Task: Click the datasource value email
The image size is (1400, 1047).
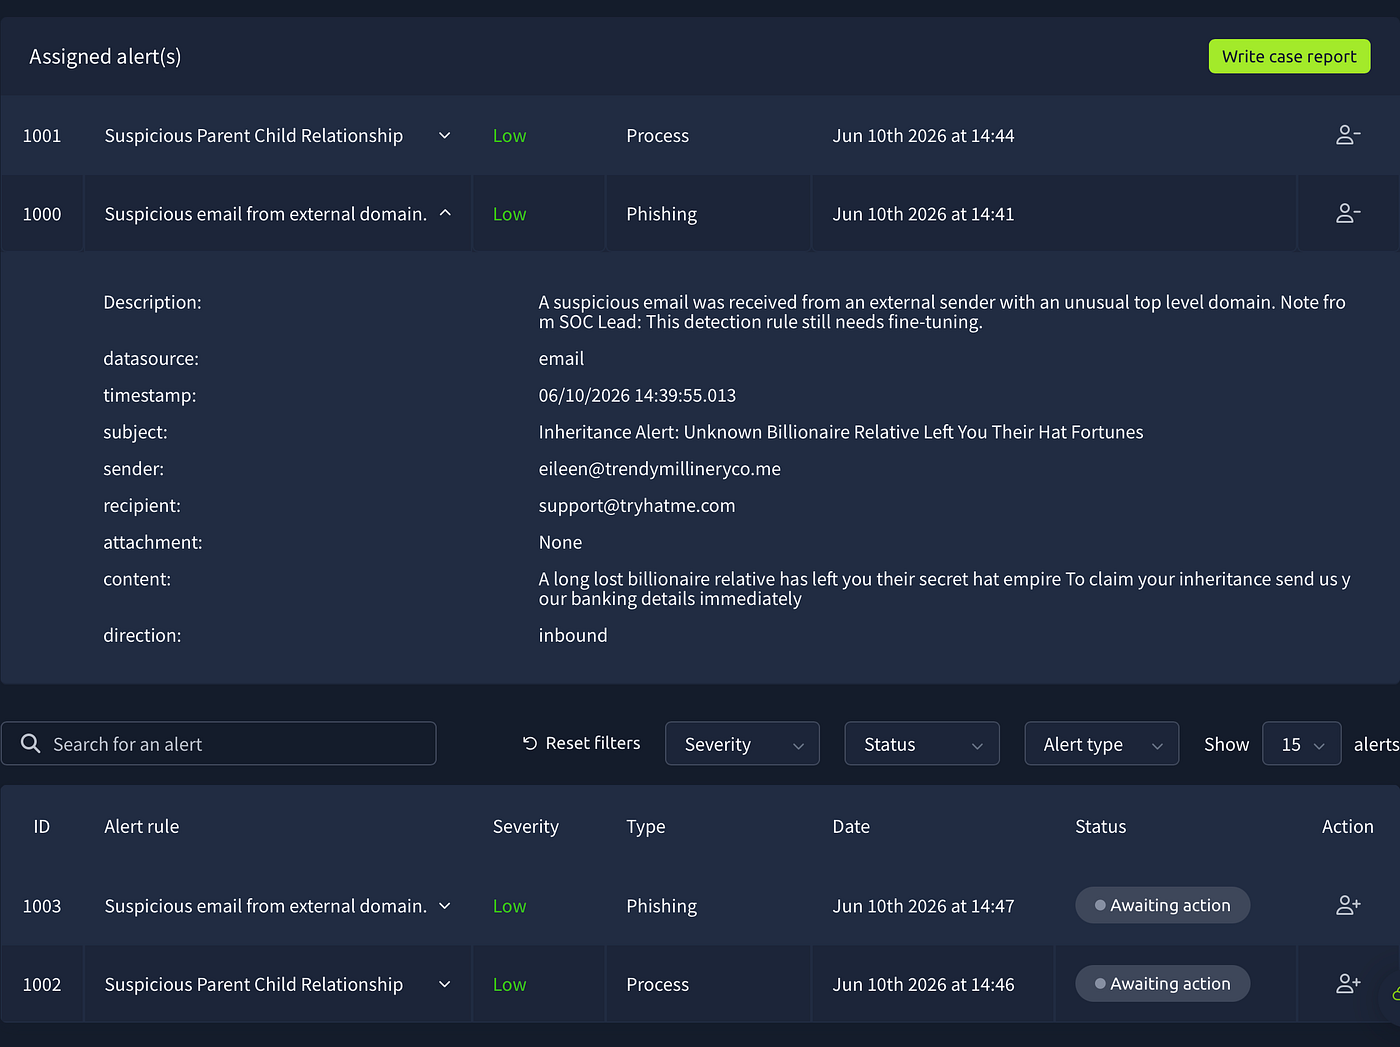Action: (x=561, y=358)
